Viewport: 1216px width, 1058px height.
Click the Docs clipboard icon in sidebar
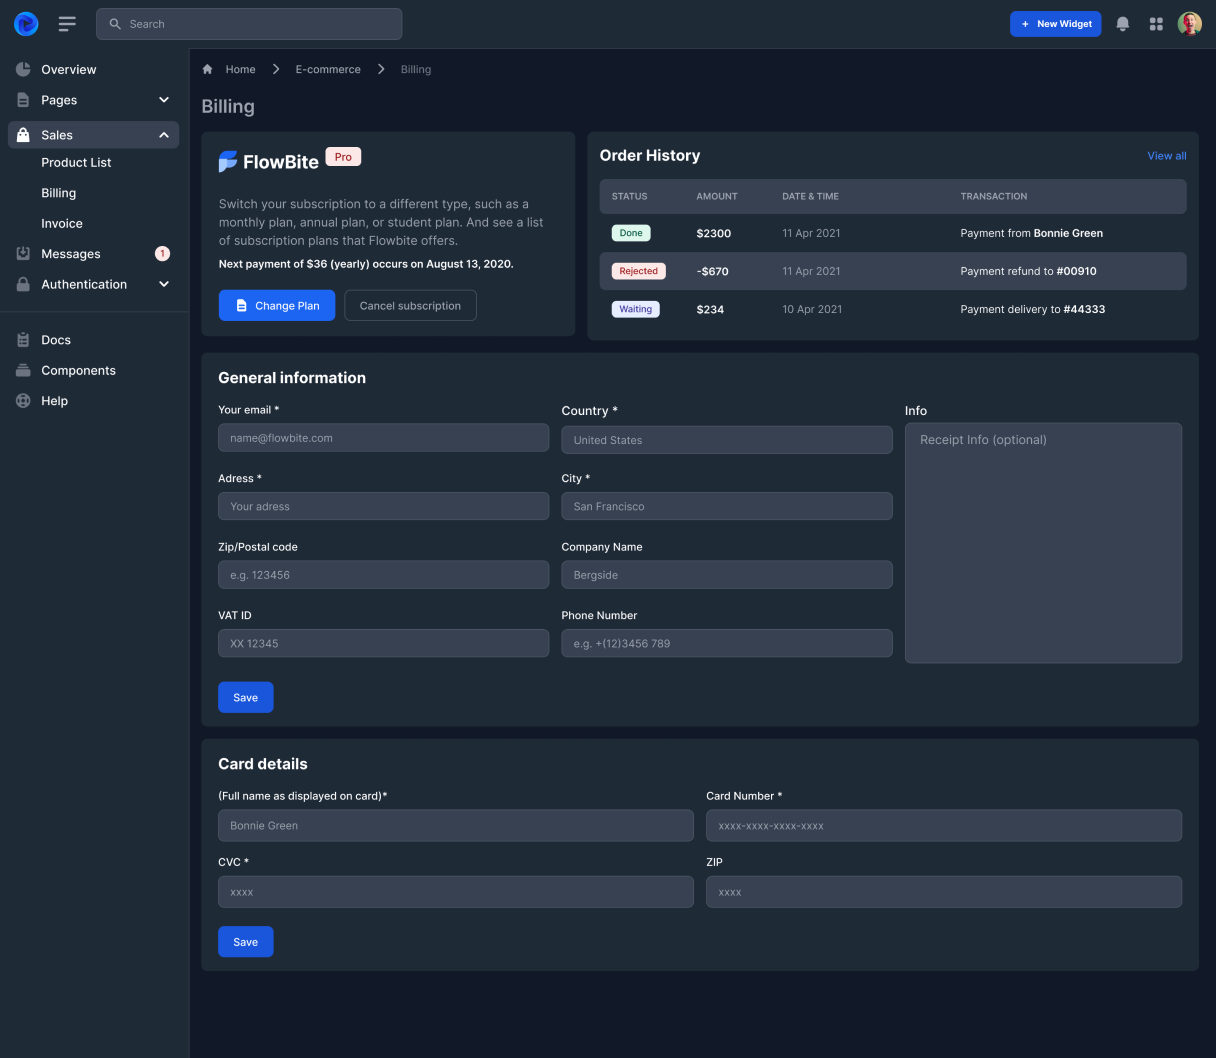coord(23,340)
